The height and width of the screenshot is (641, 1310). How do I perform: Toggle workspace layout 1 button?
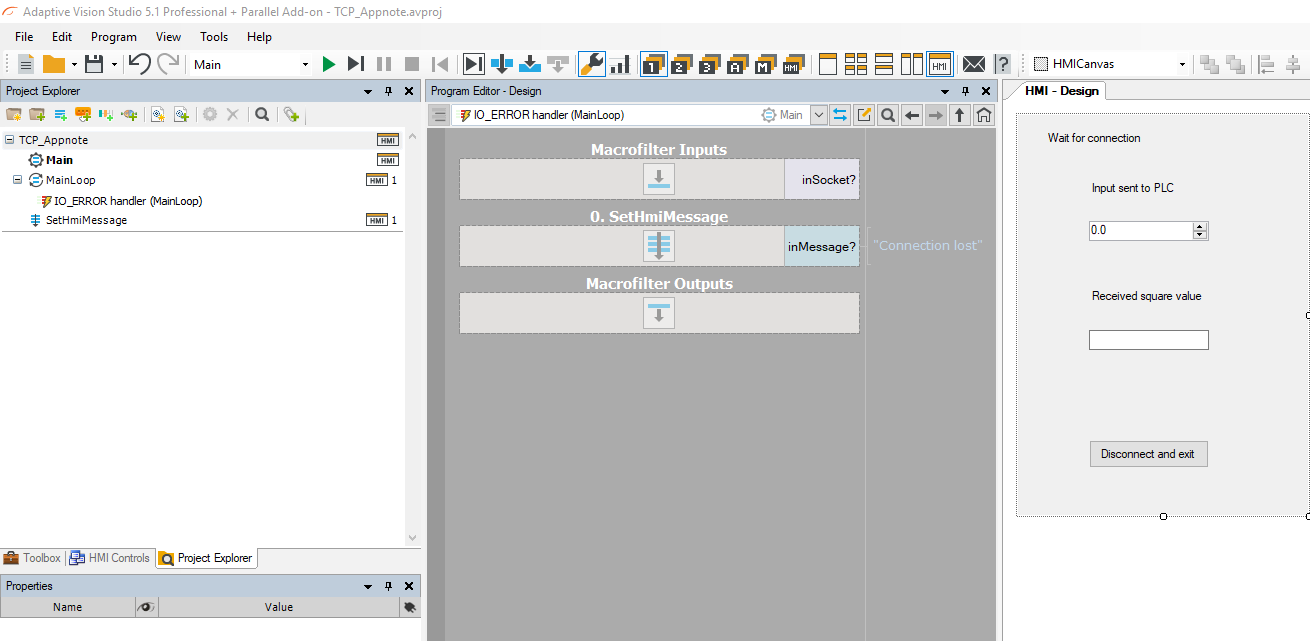[x=654, y=64]
